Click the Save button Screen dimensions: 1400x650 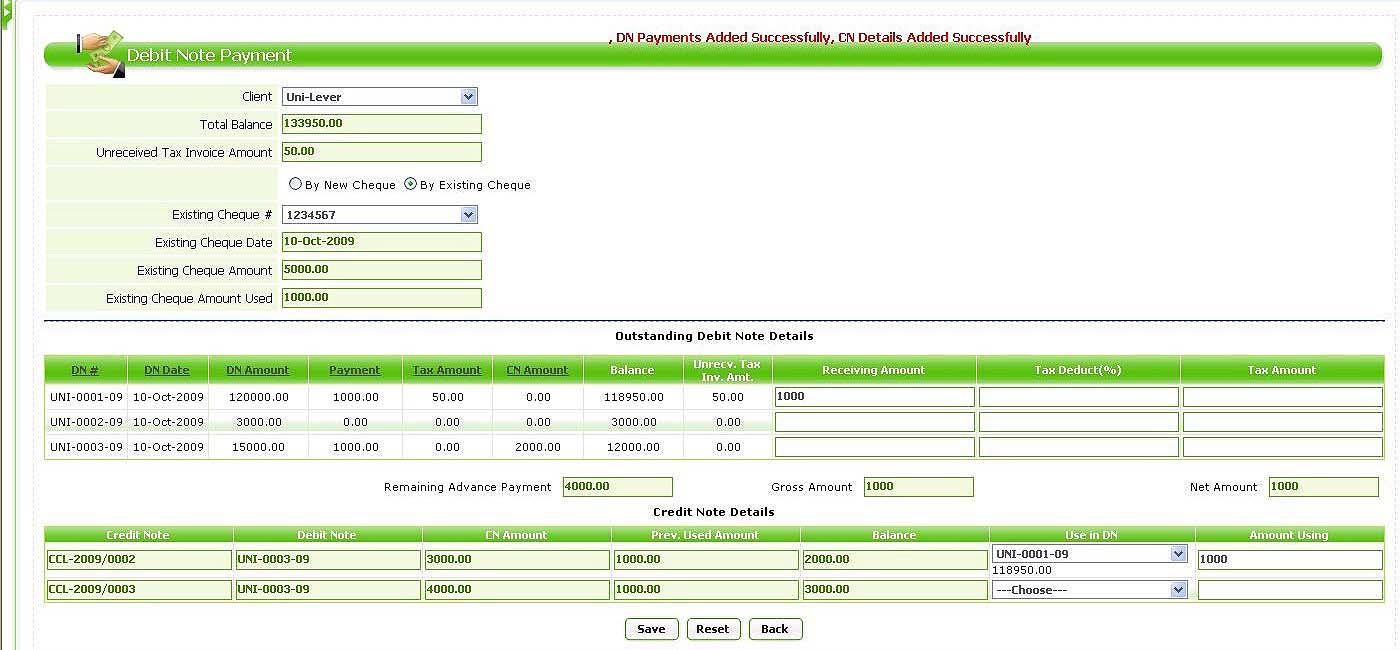[x=651, y=629]
